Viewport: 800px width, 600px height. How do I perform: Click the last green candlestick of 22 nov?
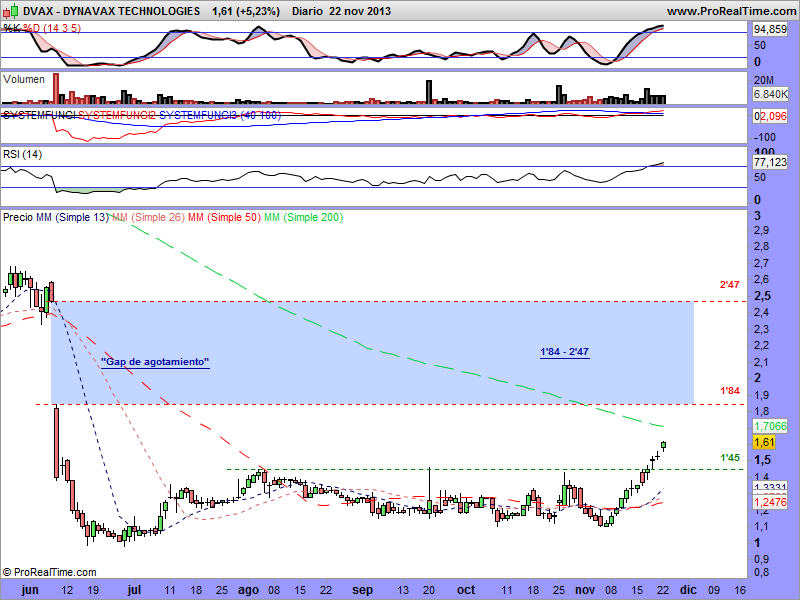point(664,445)
